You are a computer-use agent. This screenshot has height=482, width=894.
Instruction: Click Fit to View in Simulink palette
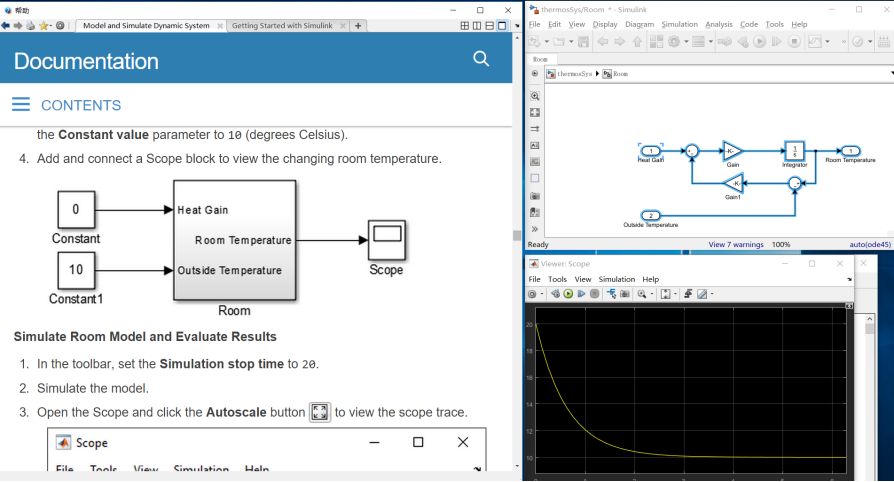pyautogui.click(x=535, y=113)
